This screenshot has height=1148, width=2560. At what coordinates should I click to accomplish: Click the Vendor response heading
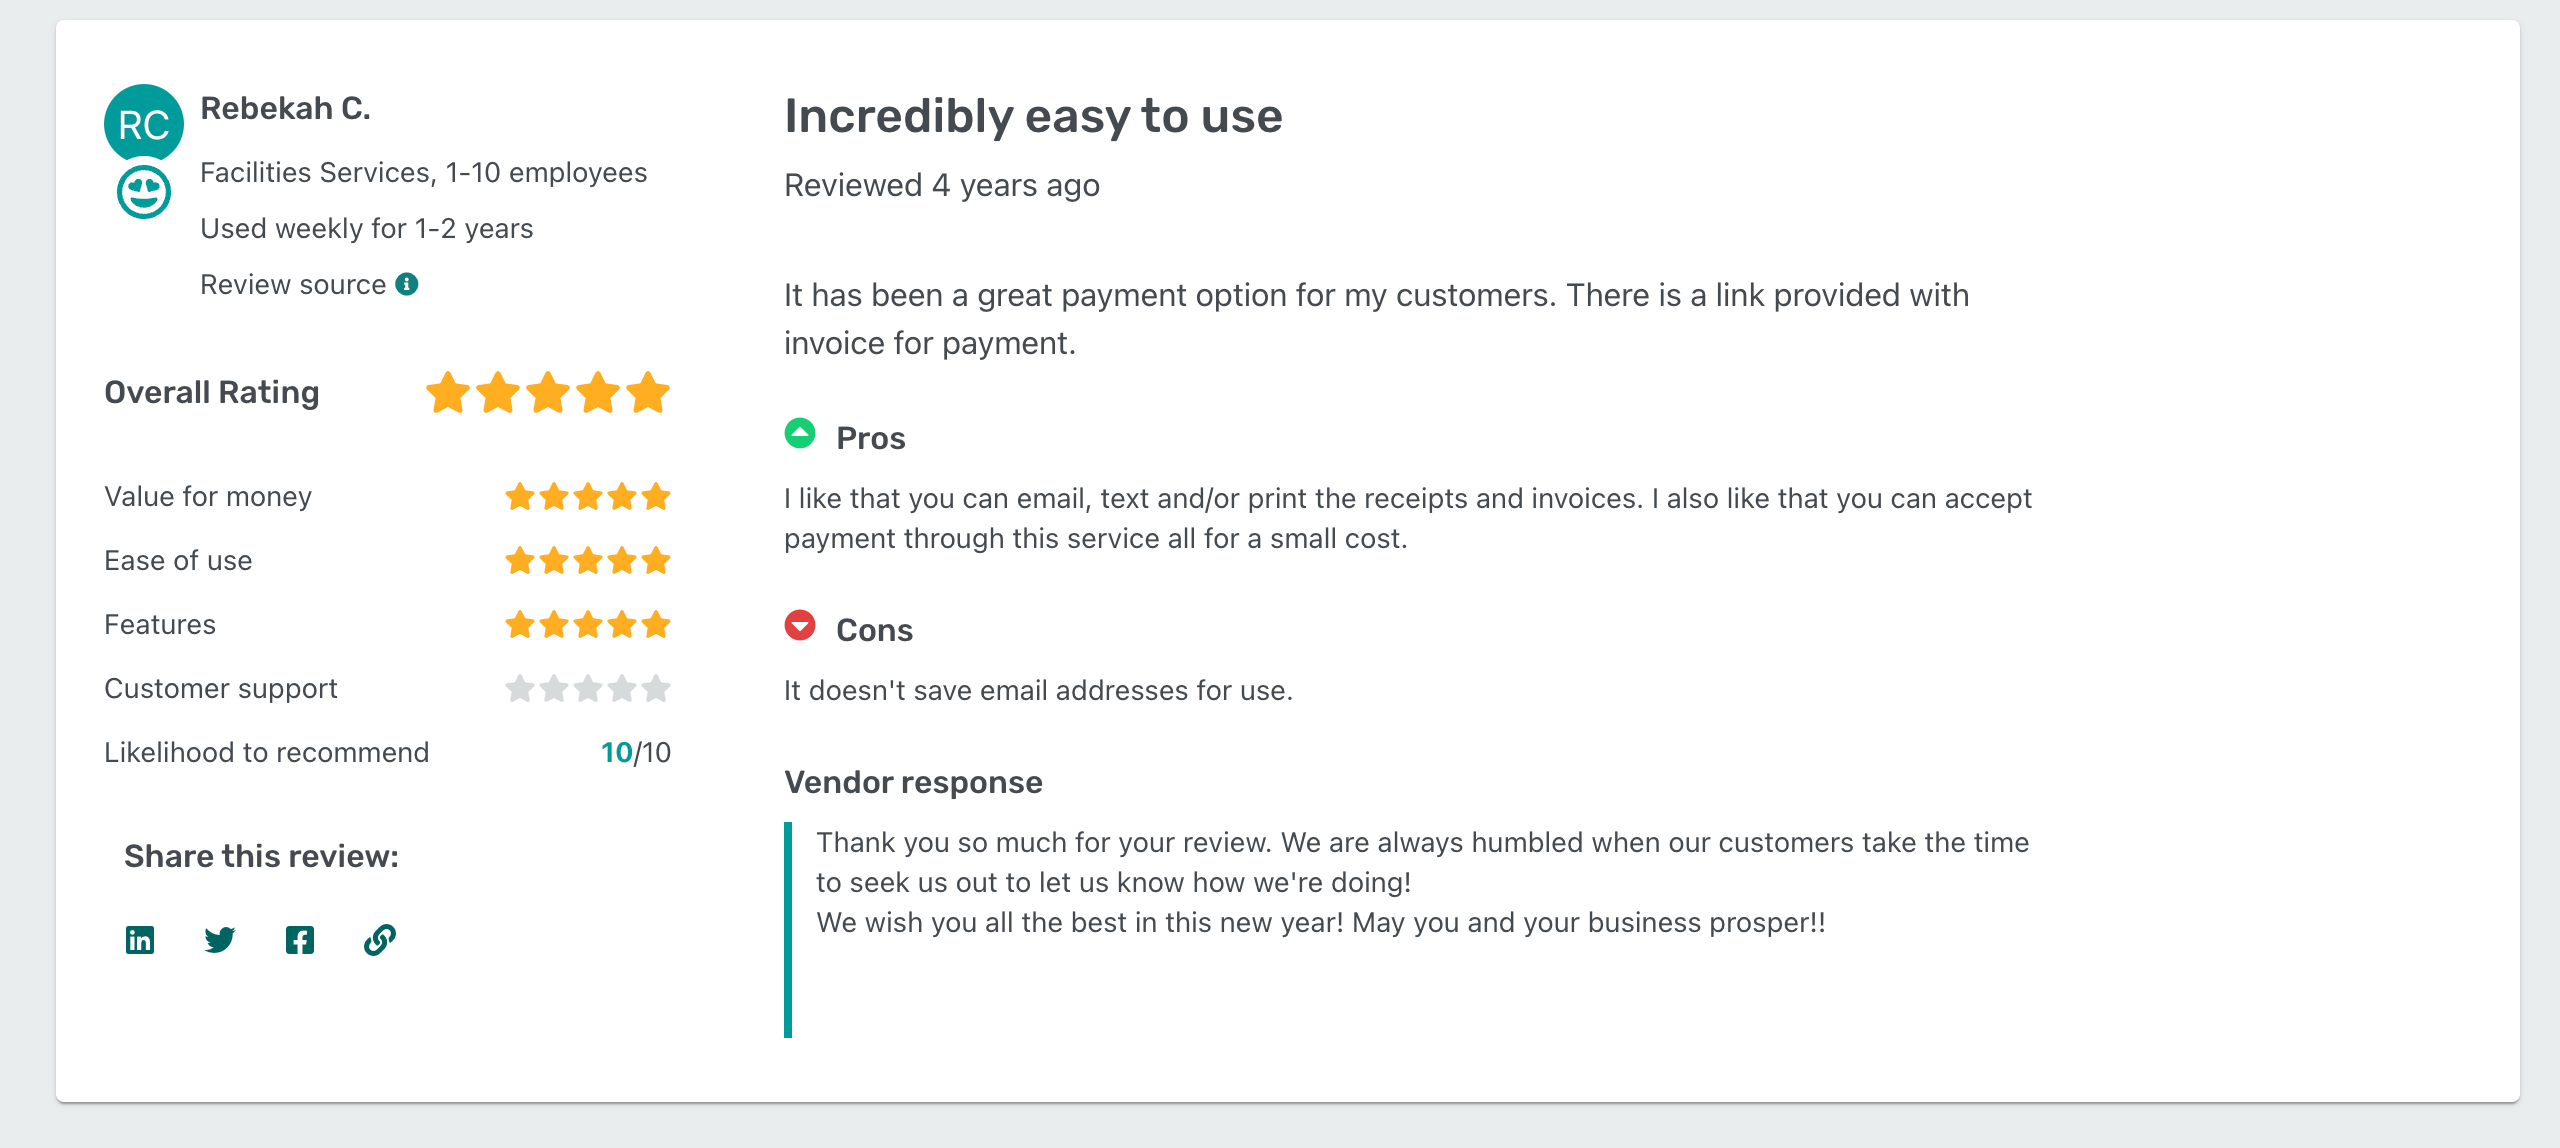click(912, 782)
